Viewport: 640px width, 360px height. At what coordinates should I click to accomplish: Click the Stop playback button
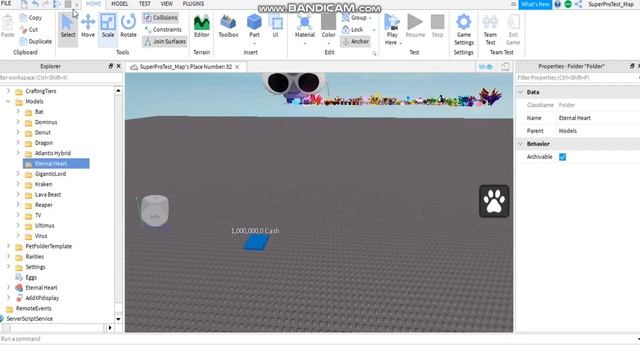point(437,26)
